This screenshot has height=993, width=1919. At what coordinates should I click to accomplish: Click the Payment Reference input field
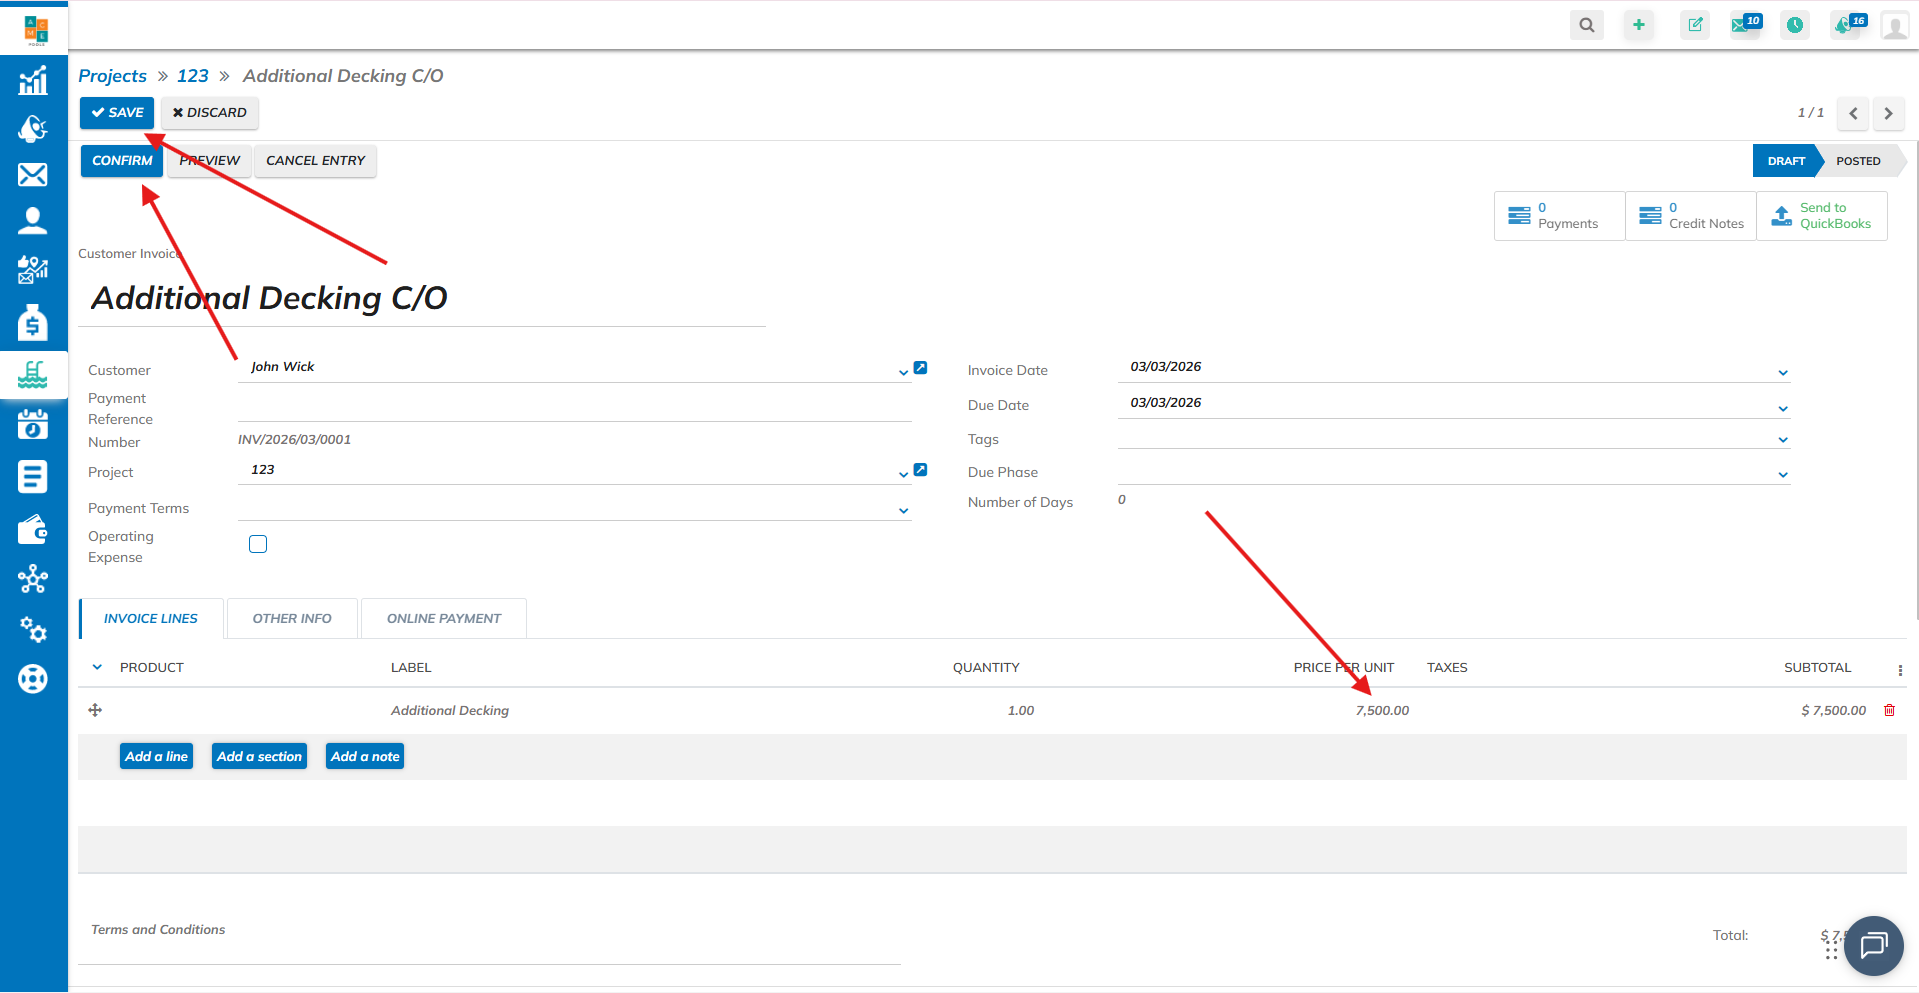coord(574,408)
